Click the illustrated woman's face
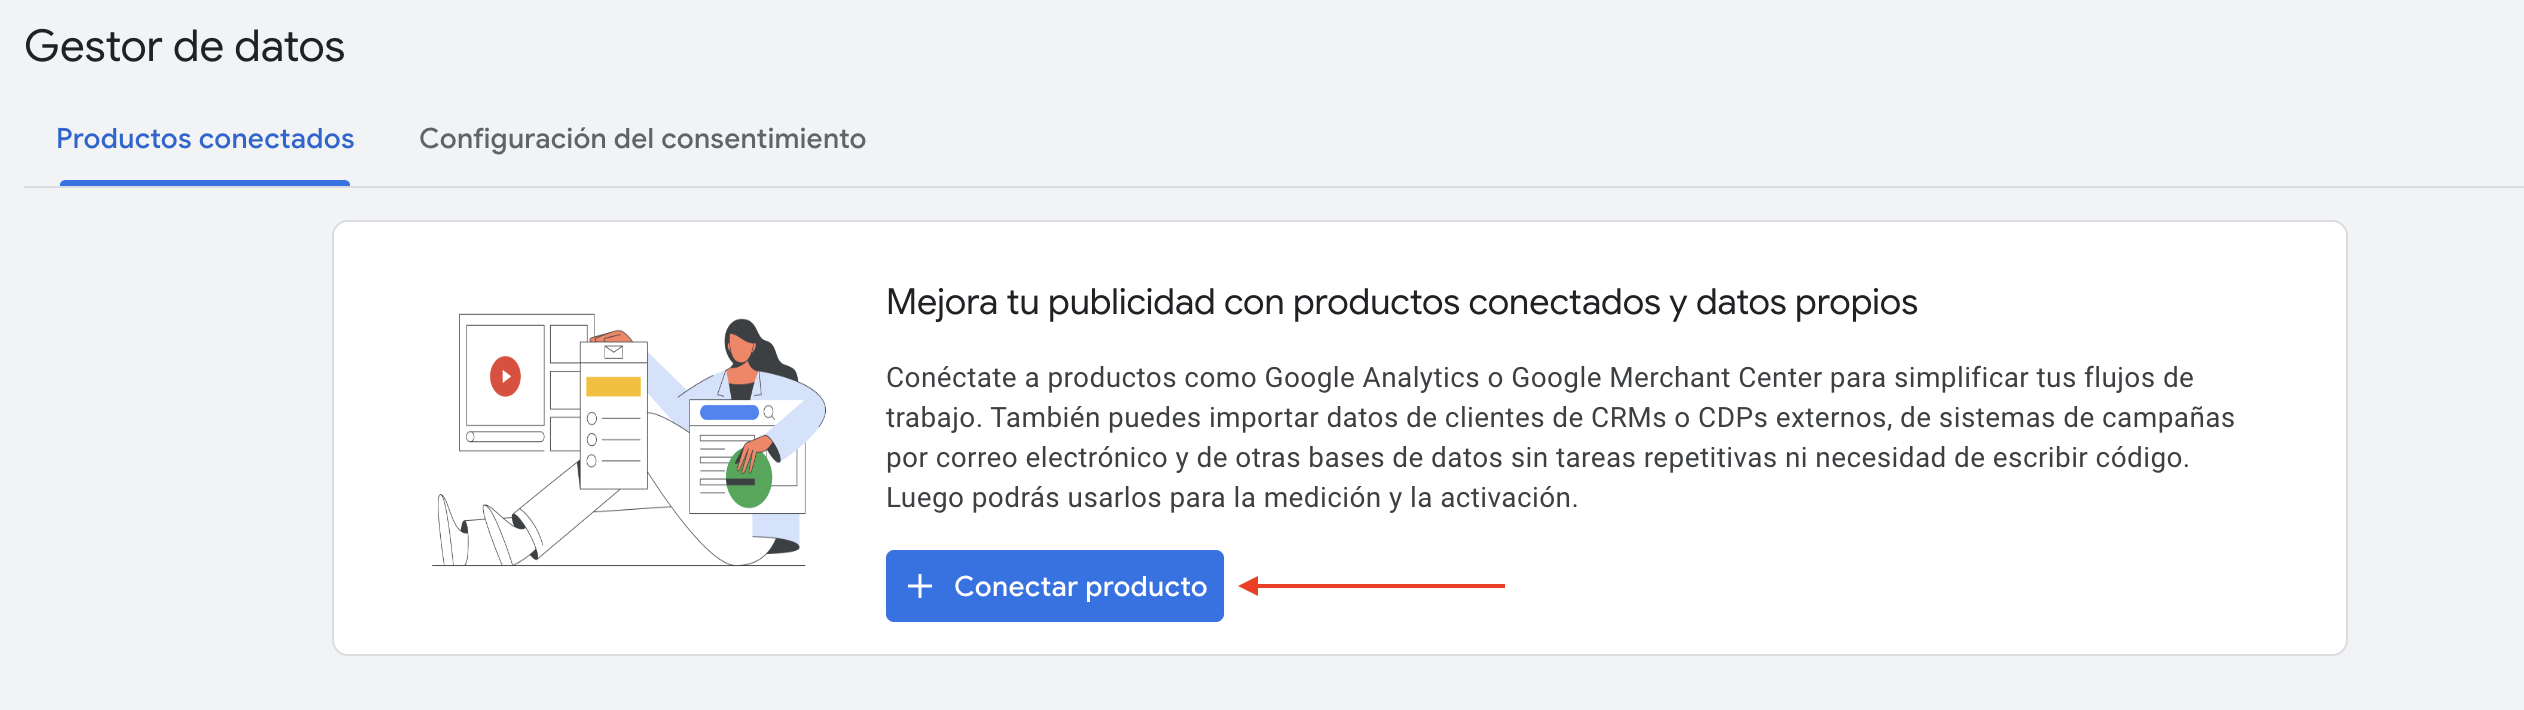 point(740,346)
